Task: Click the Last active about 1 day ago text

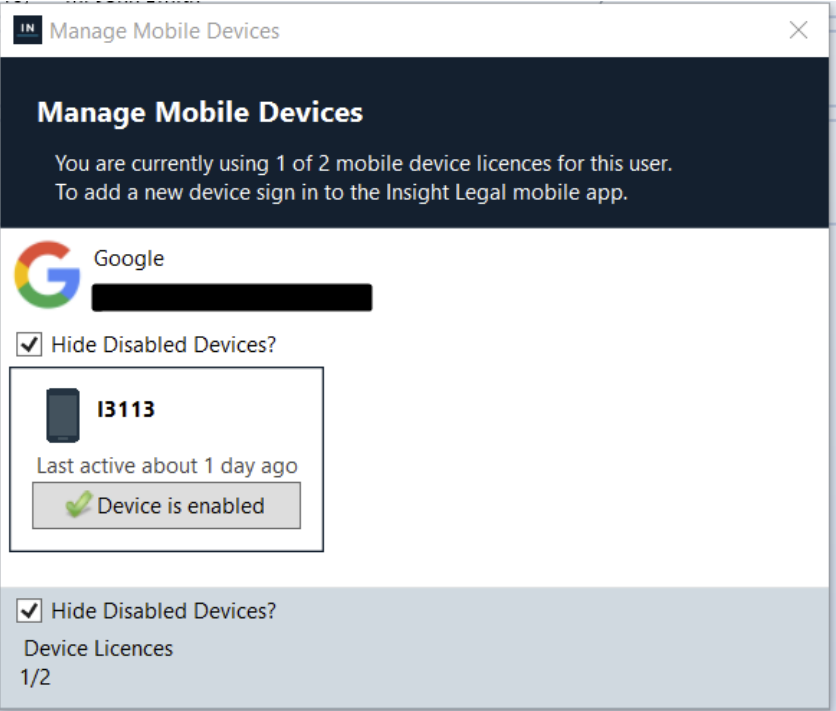Action: pyautogui.click(x=167, y=466)
